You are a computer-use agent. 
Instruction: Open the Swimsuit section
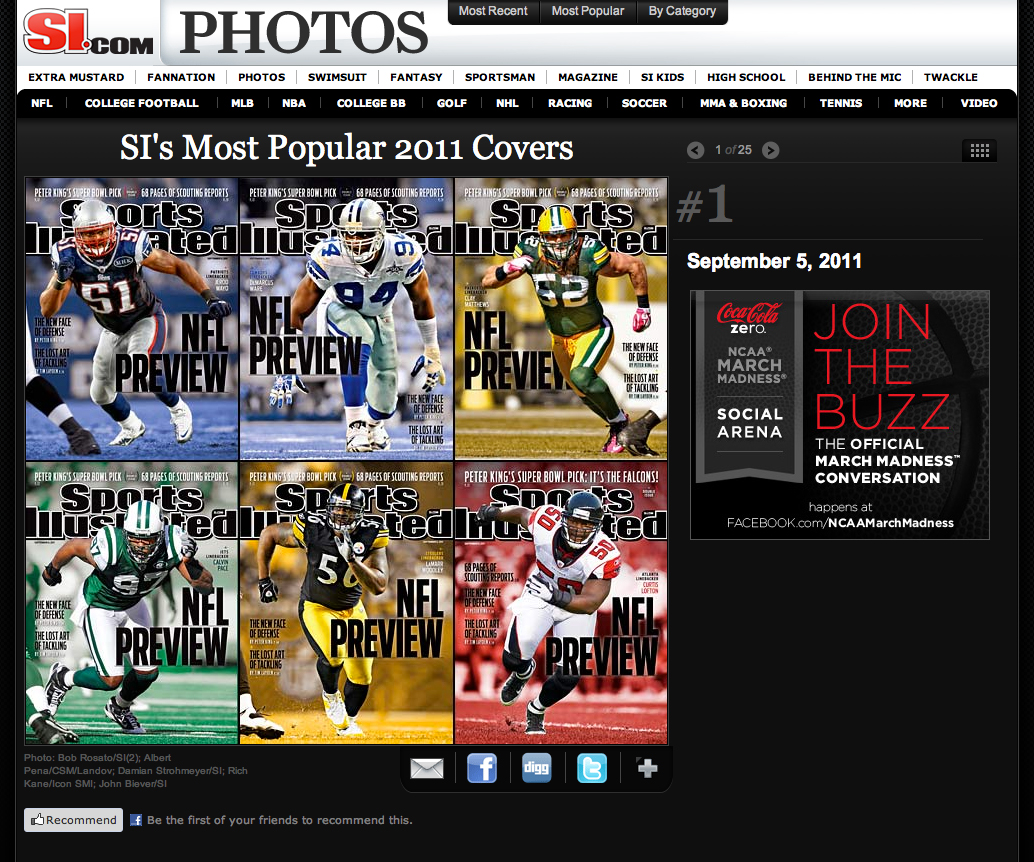(337, 77)
